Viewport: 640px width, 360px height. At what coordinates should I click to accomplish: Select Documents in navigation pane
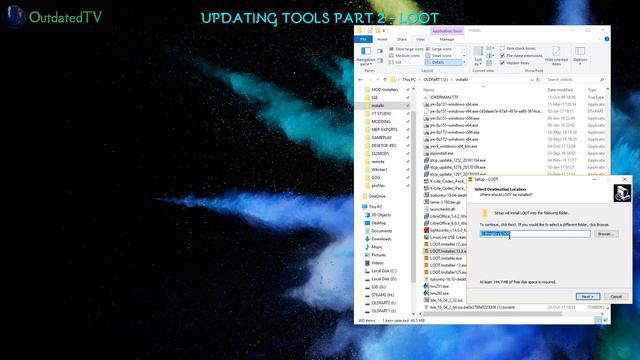click(381, 231)
